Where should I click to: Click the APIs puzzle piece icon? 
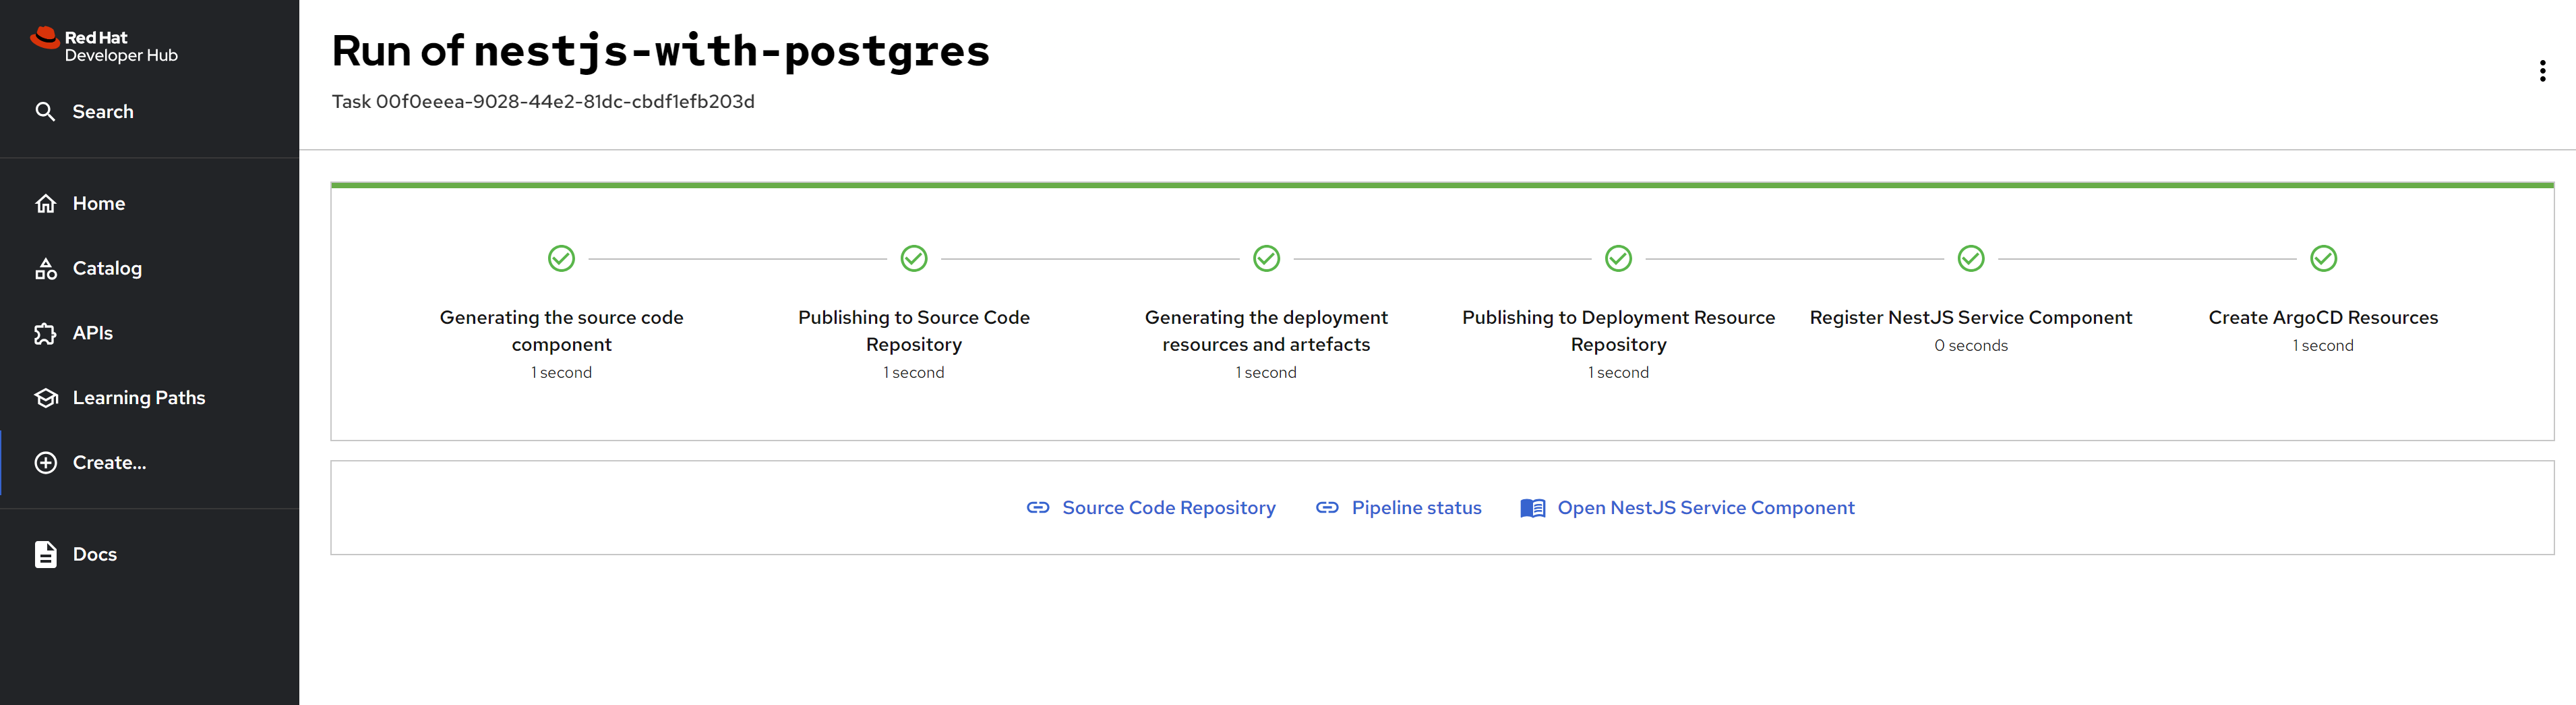point(46,333)
